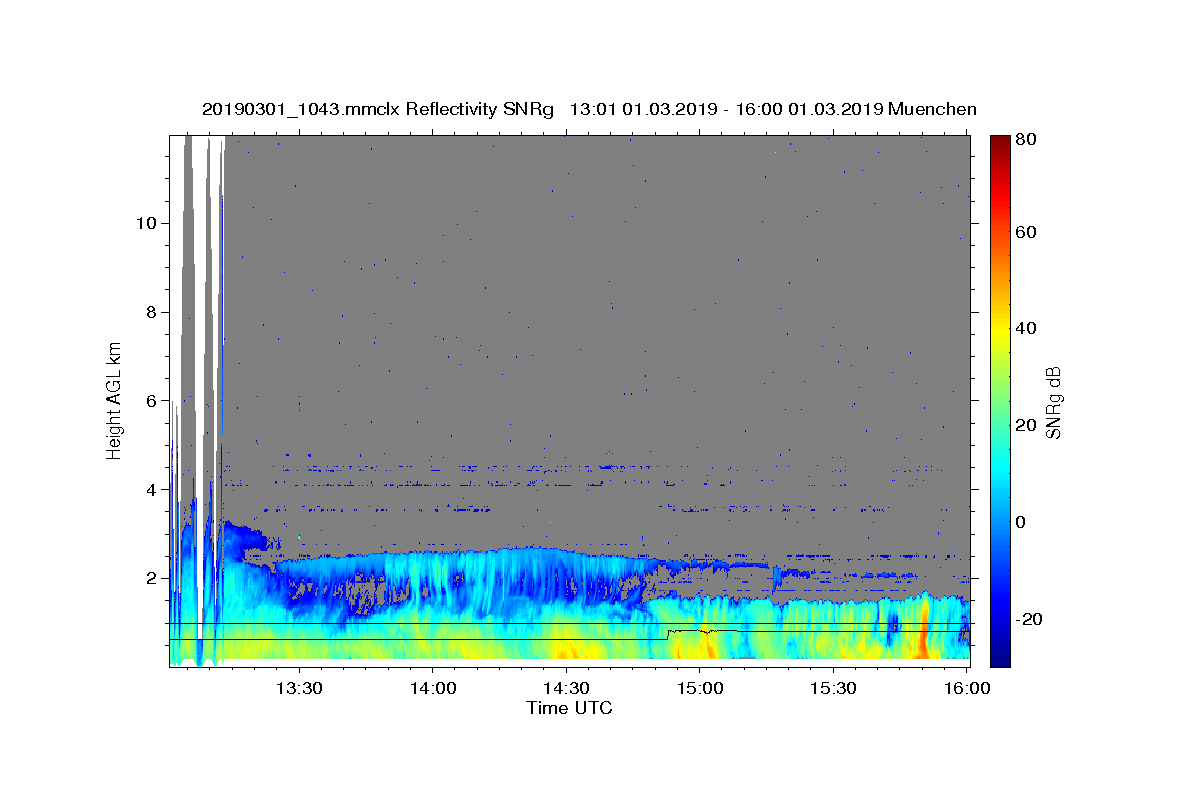The width and height of the screenshot is (1200, 800).
Task: Click the colorbar value 0
Action: pyautogui.click(x=1021, y=522)
